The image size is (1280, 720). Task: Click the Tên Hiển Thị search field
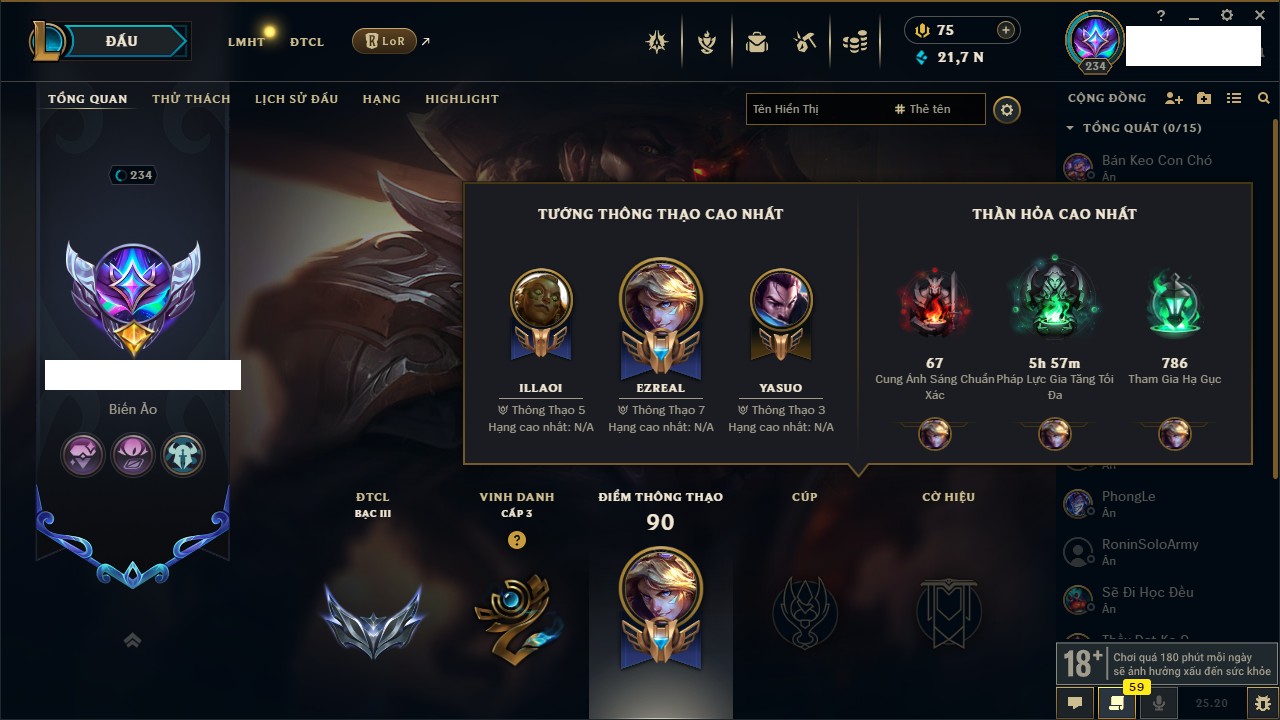click(817, 109)
